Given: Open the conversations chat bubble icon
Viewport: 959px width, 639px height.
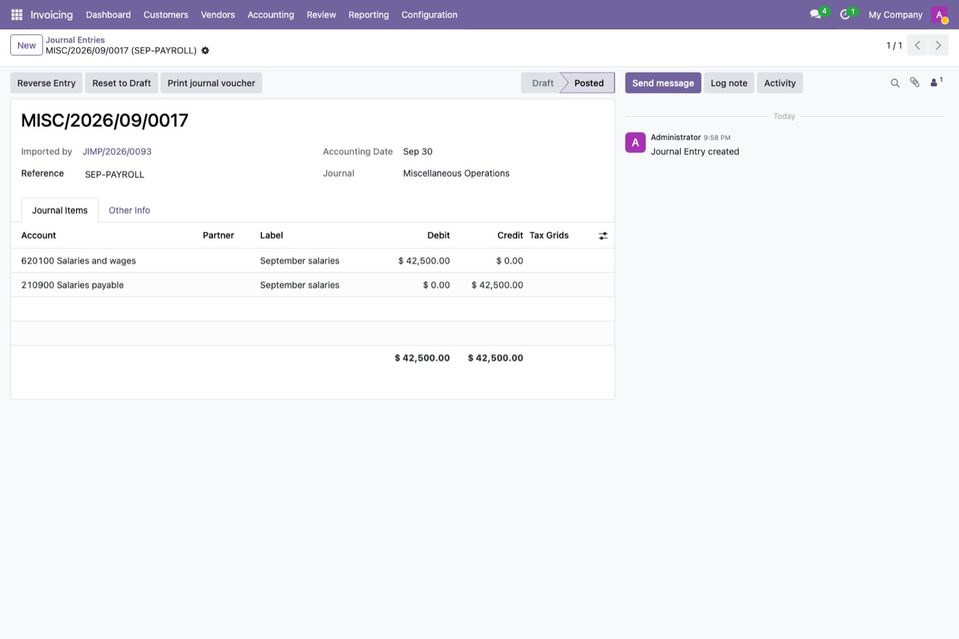Looking at the screenshot, I should pos(816,14).
